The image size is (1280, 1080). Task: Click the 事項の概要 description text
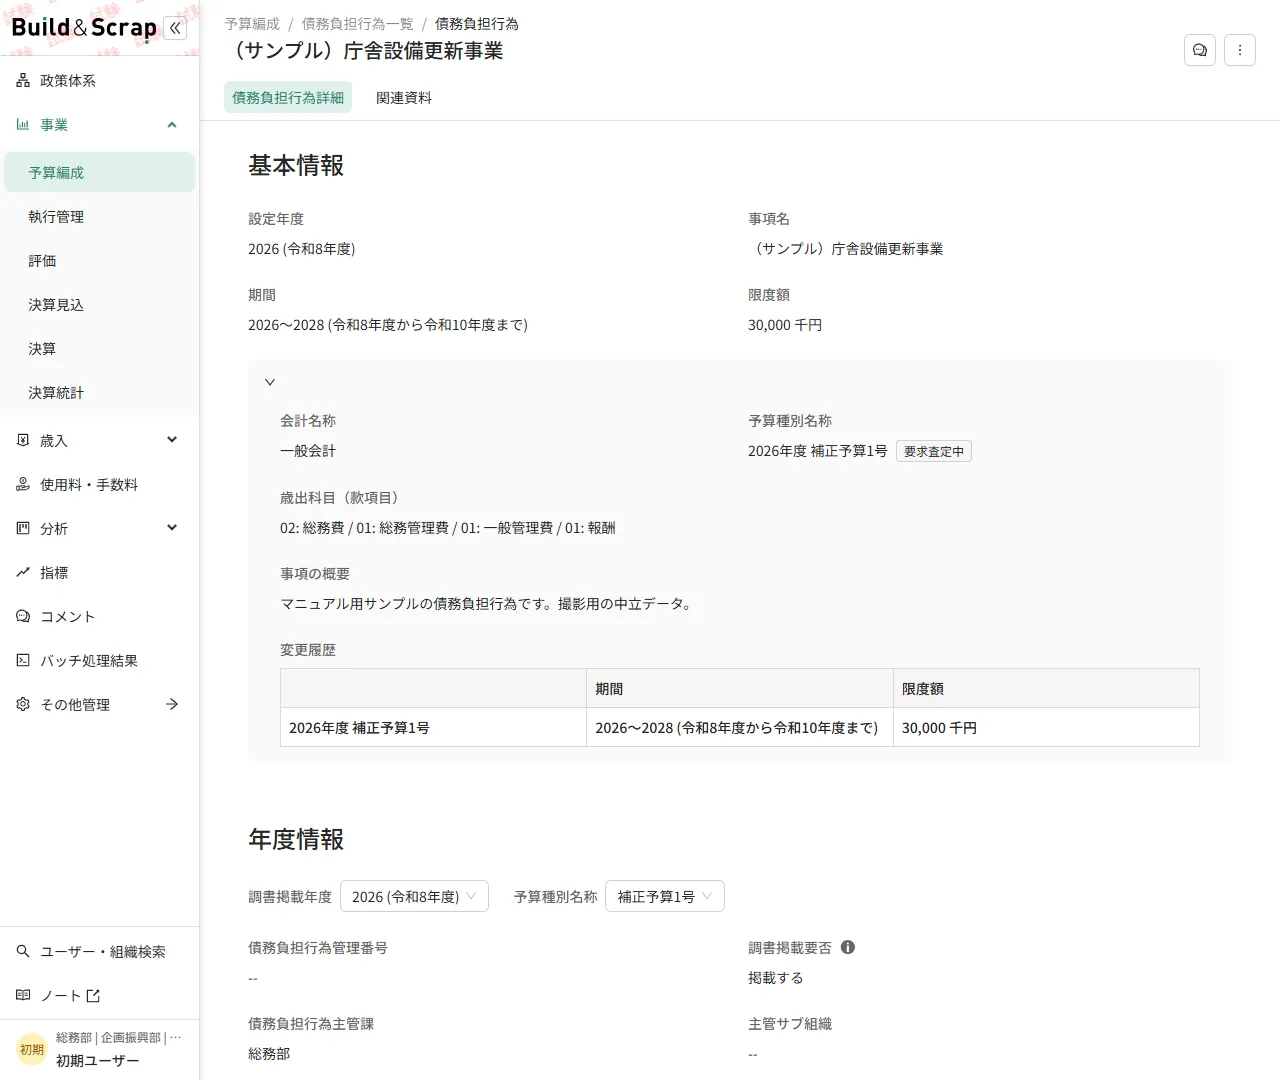pyautogui.click(x=488, y=603)
